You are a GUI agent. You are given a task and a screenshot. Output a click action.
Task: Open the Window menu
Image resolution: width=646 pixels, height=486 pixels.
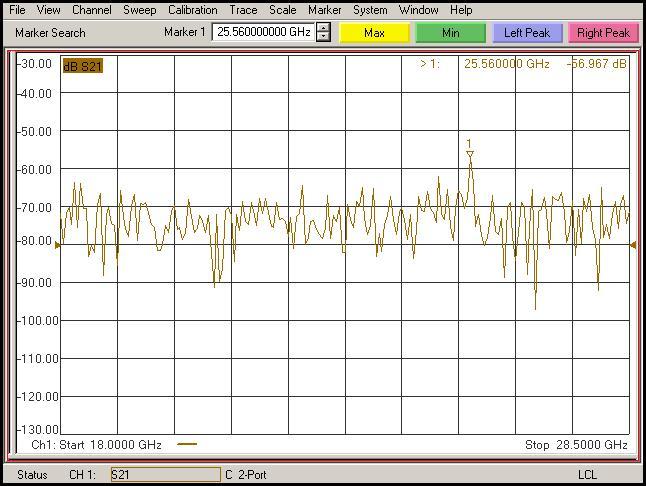pos(418,10)
